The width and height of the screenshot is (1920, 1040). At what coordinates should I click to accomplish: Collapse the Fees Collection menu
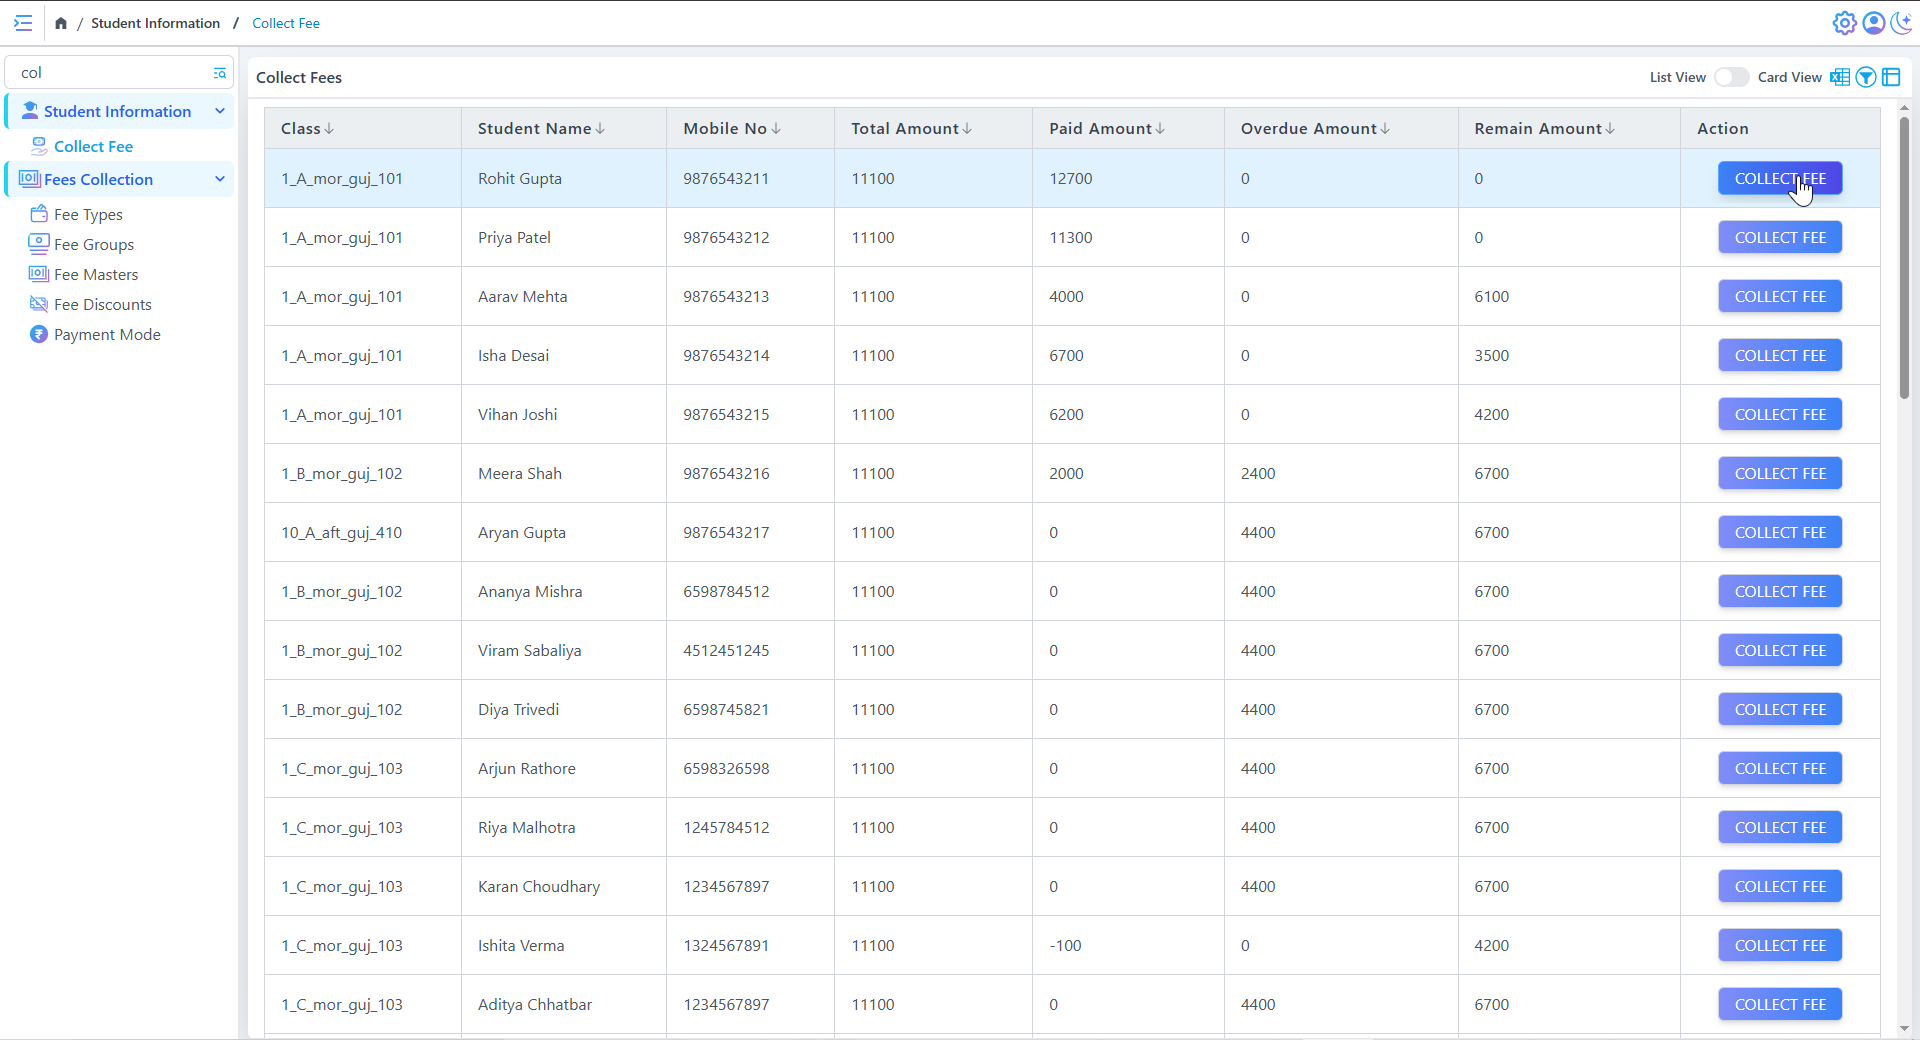point(219,179)
